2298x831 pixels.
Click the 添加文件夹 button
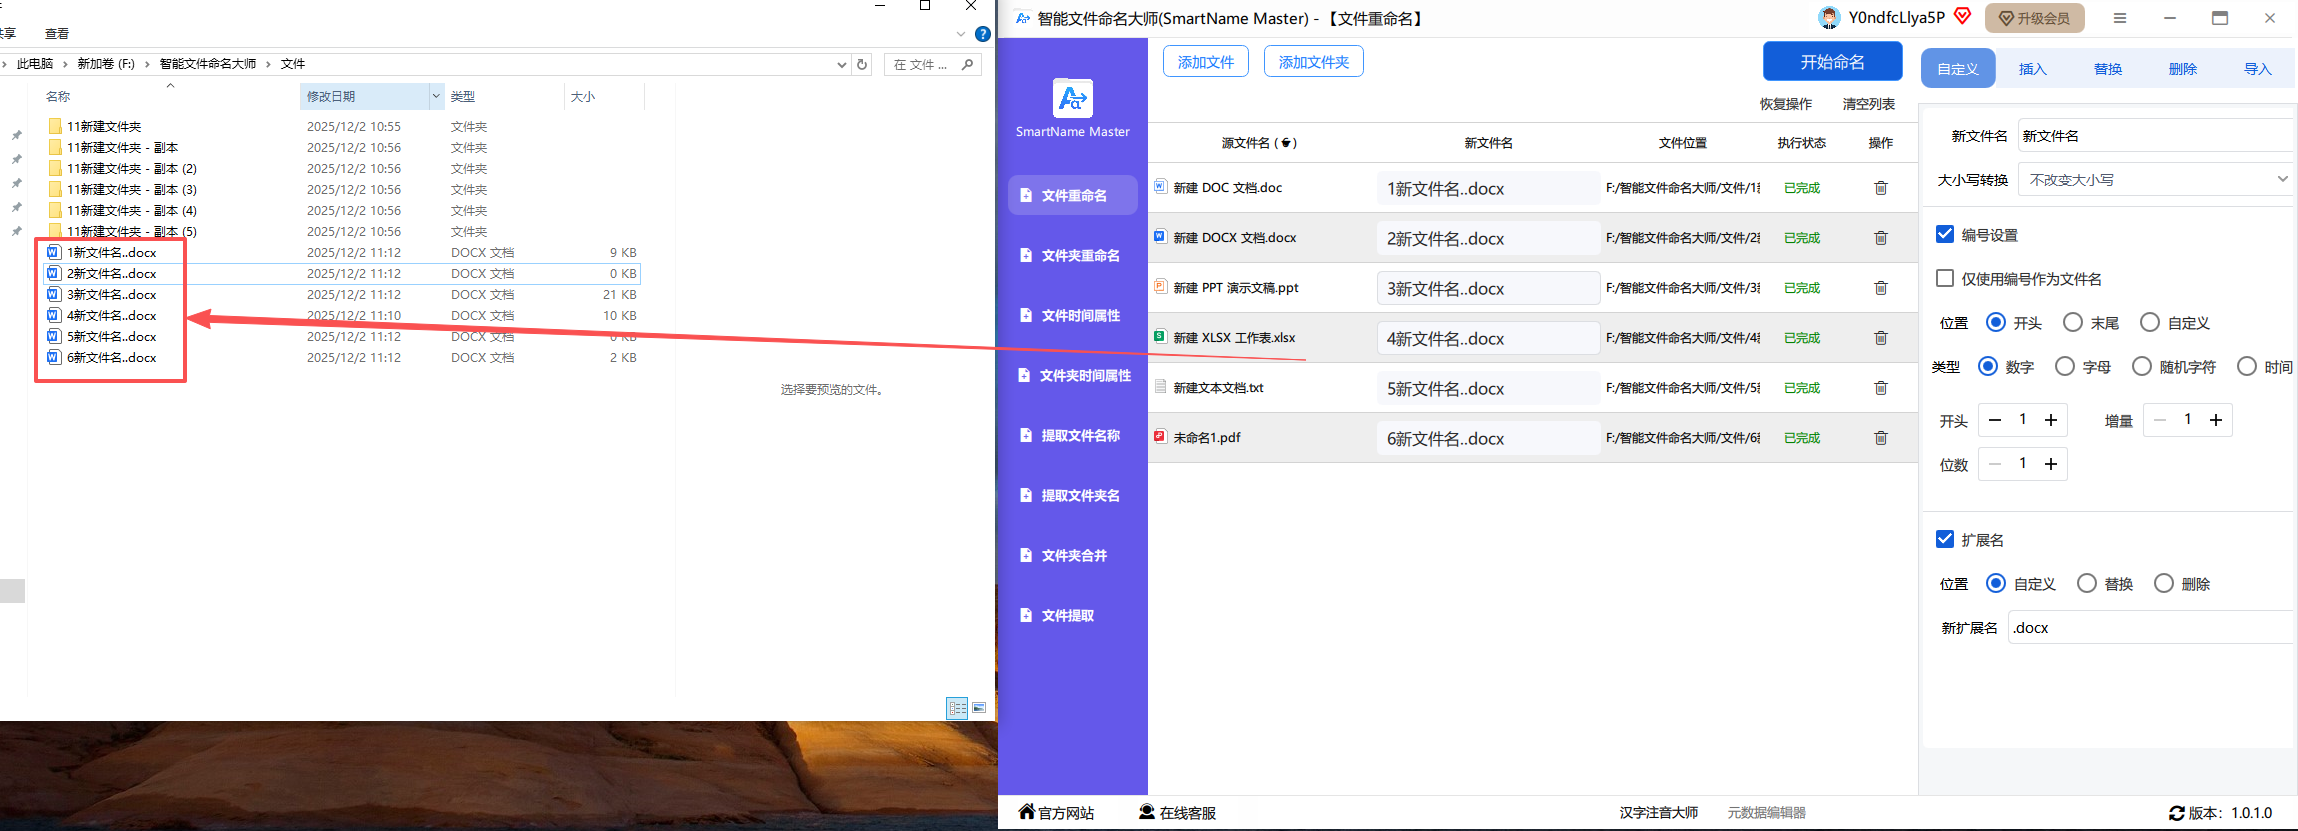1313,62
